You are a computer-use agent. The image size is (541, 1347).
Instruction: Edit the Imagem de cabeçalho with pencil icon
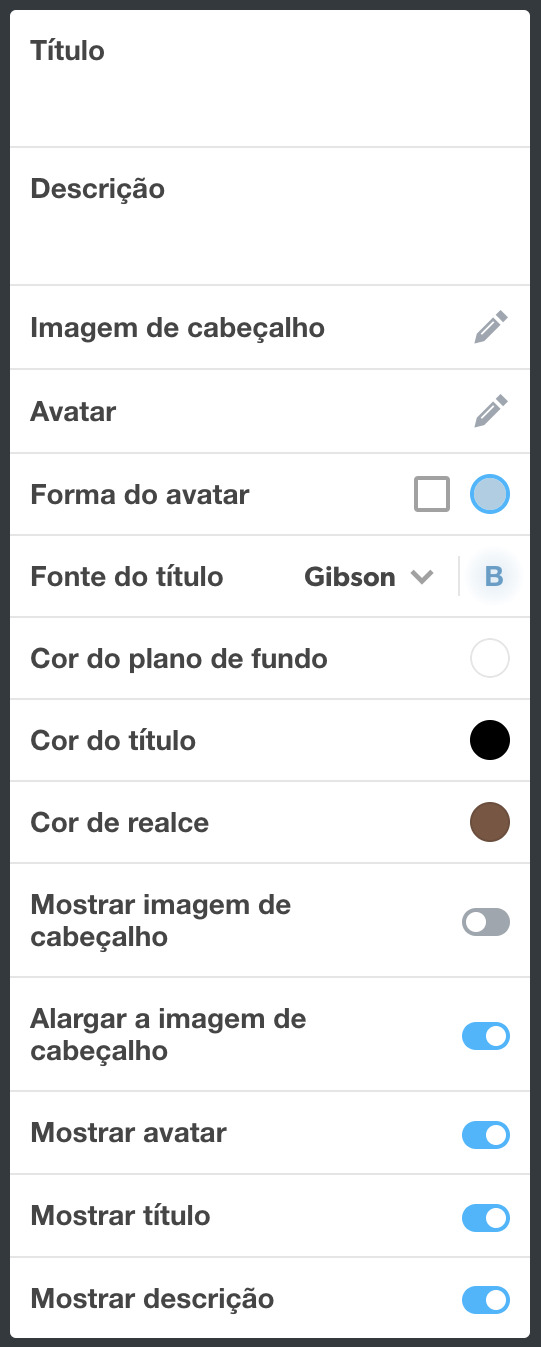[x=491, y=327]
